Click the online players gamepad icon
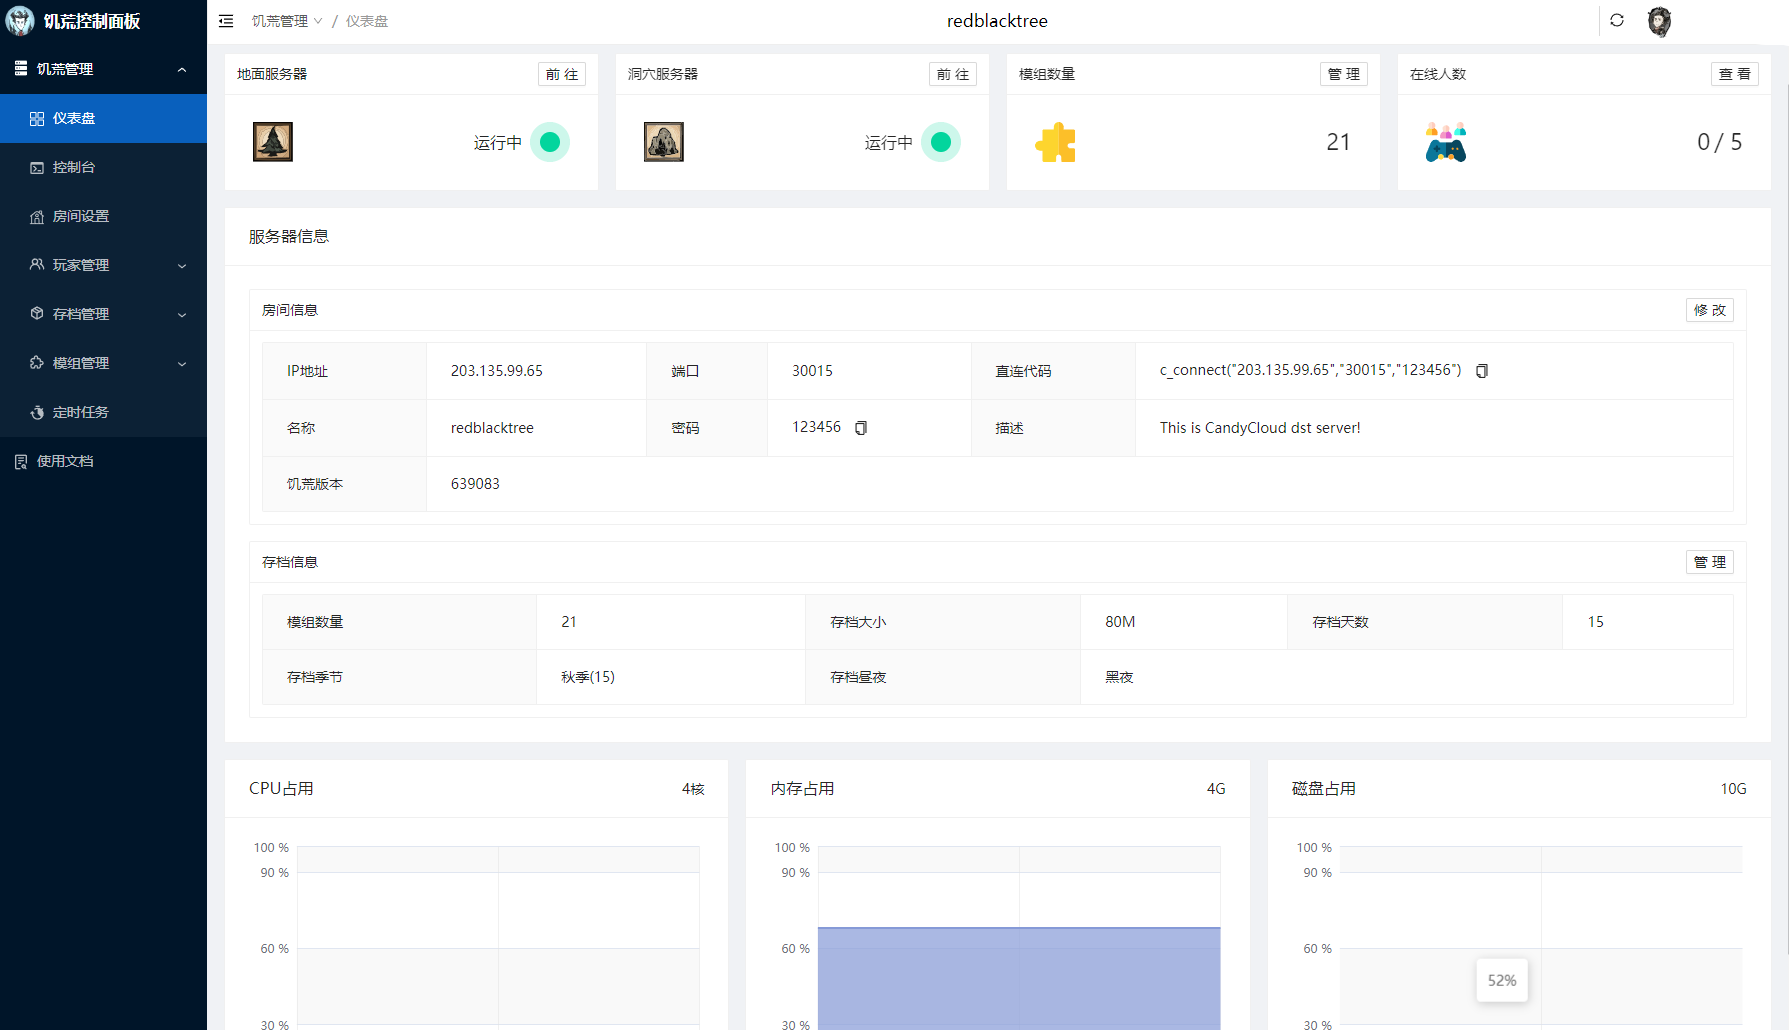This screenshot has width=1789, height=1030. click(x=1445, y=143)
